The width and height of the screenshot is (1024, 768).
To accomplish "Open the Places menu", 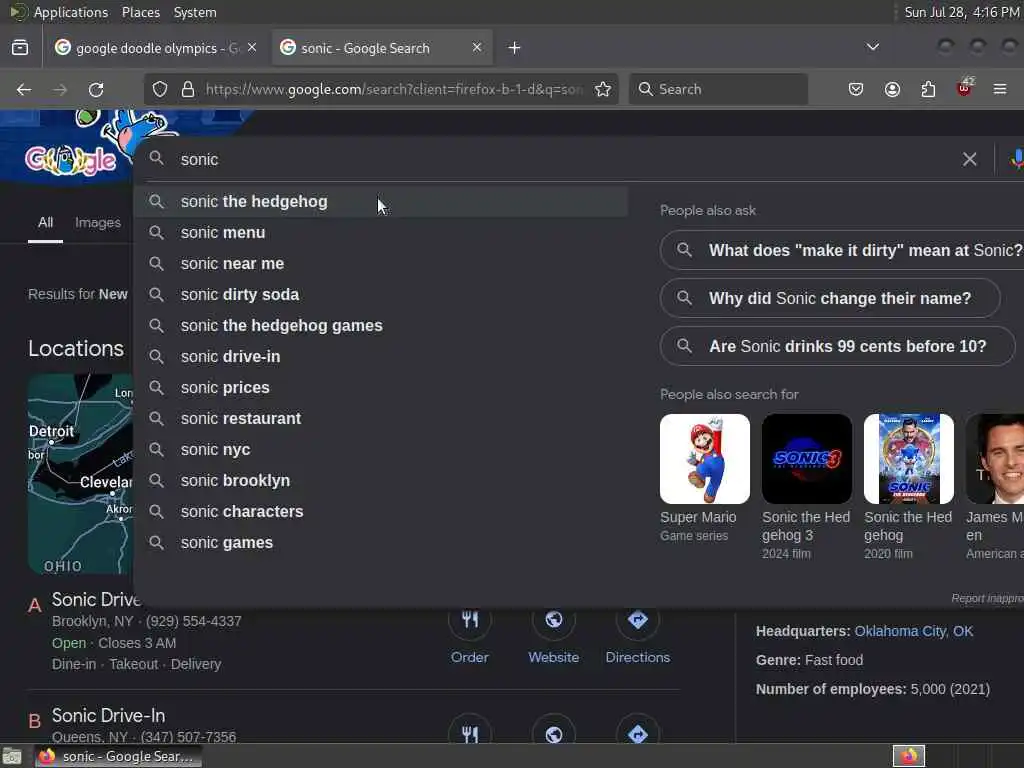I will [x=141, y=12].
